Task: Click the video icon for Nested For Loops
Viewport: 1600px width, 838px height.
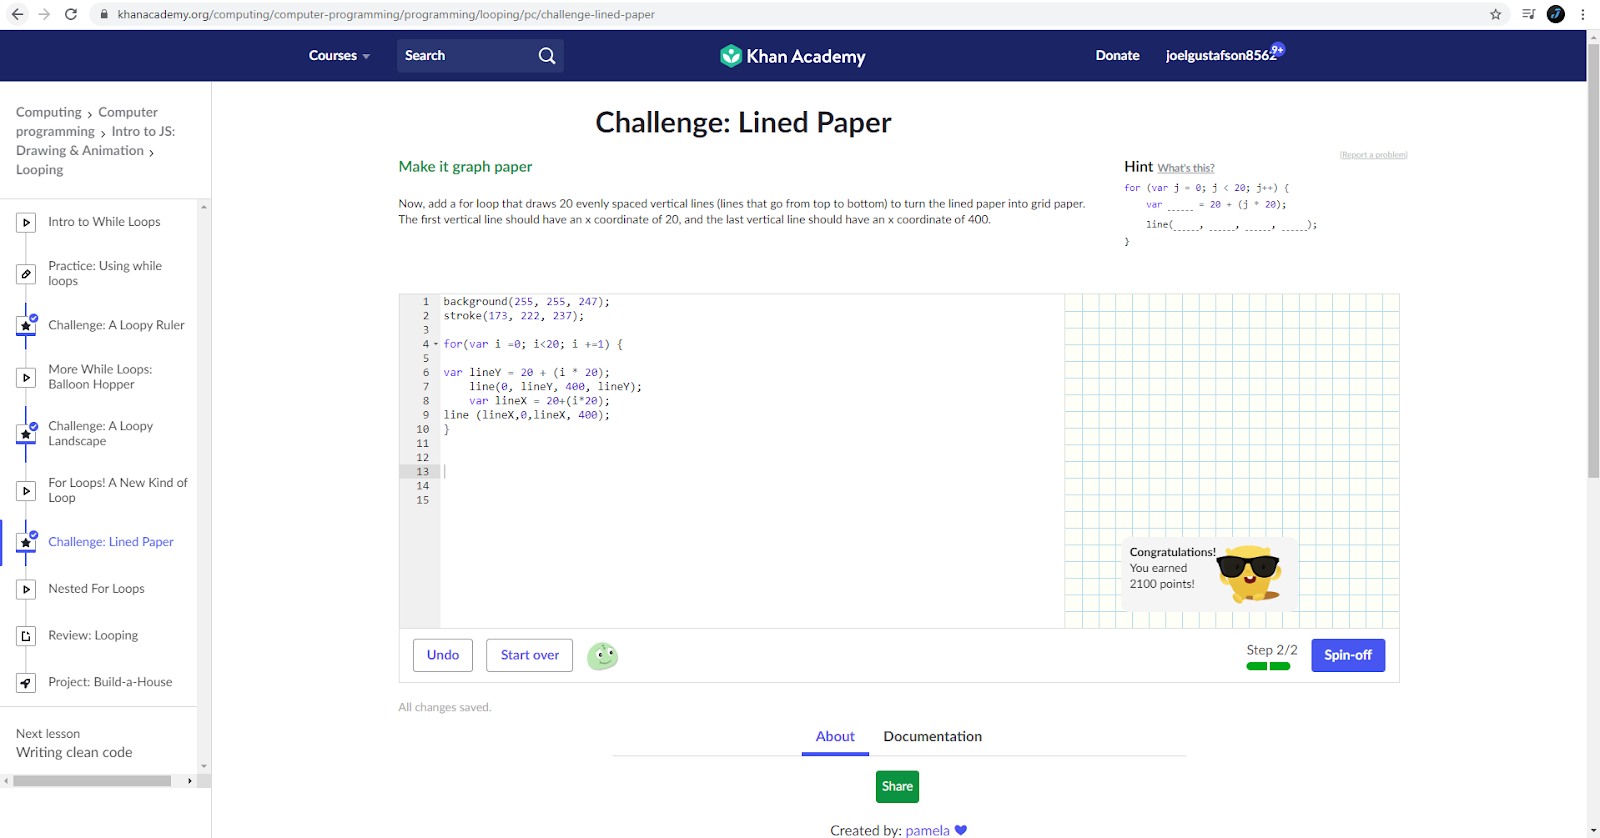Action: pos(26,589)
